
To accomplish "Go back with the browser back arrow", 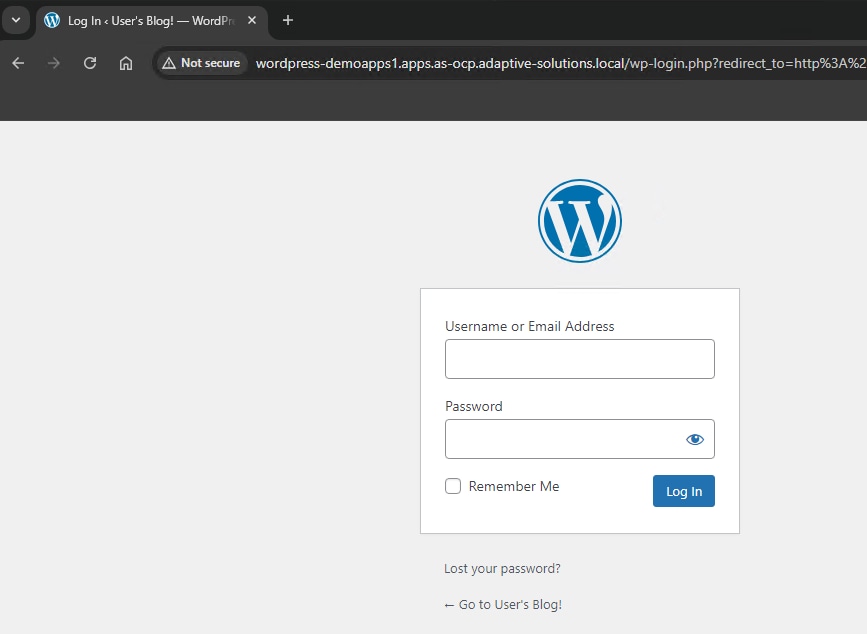I will pos(18,63).
